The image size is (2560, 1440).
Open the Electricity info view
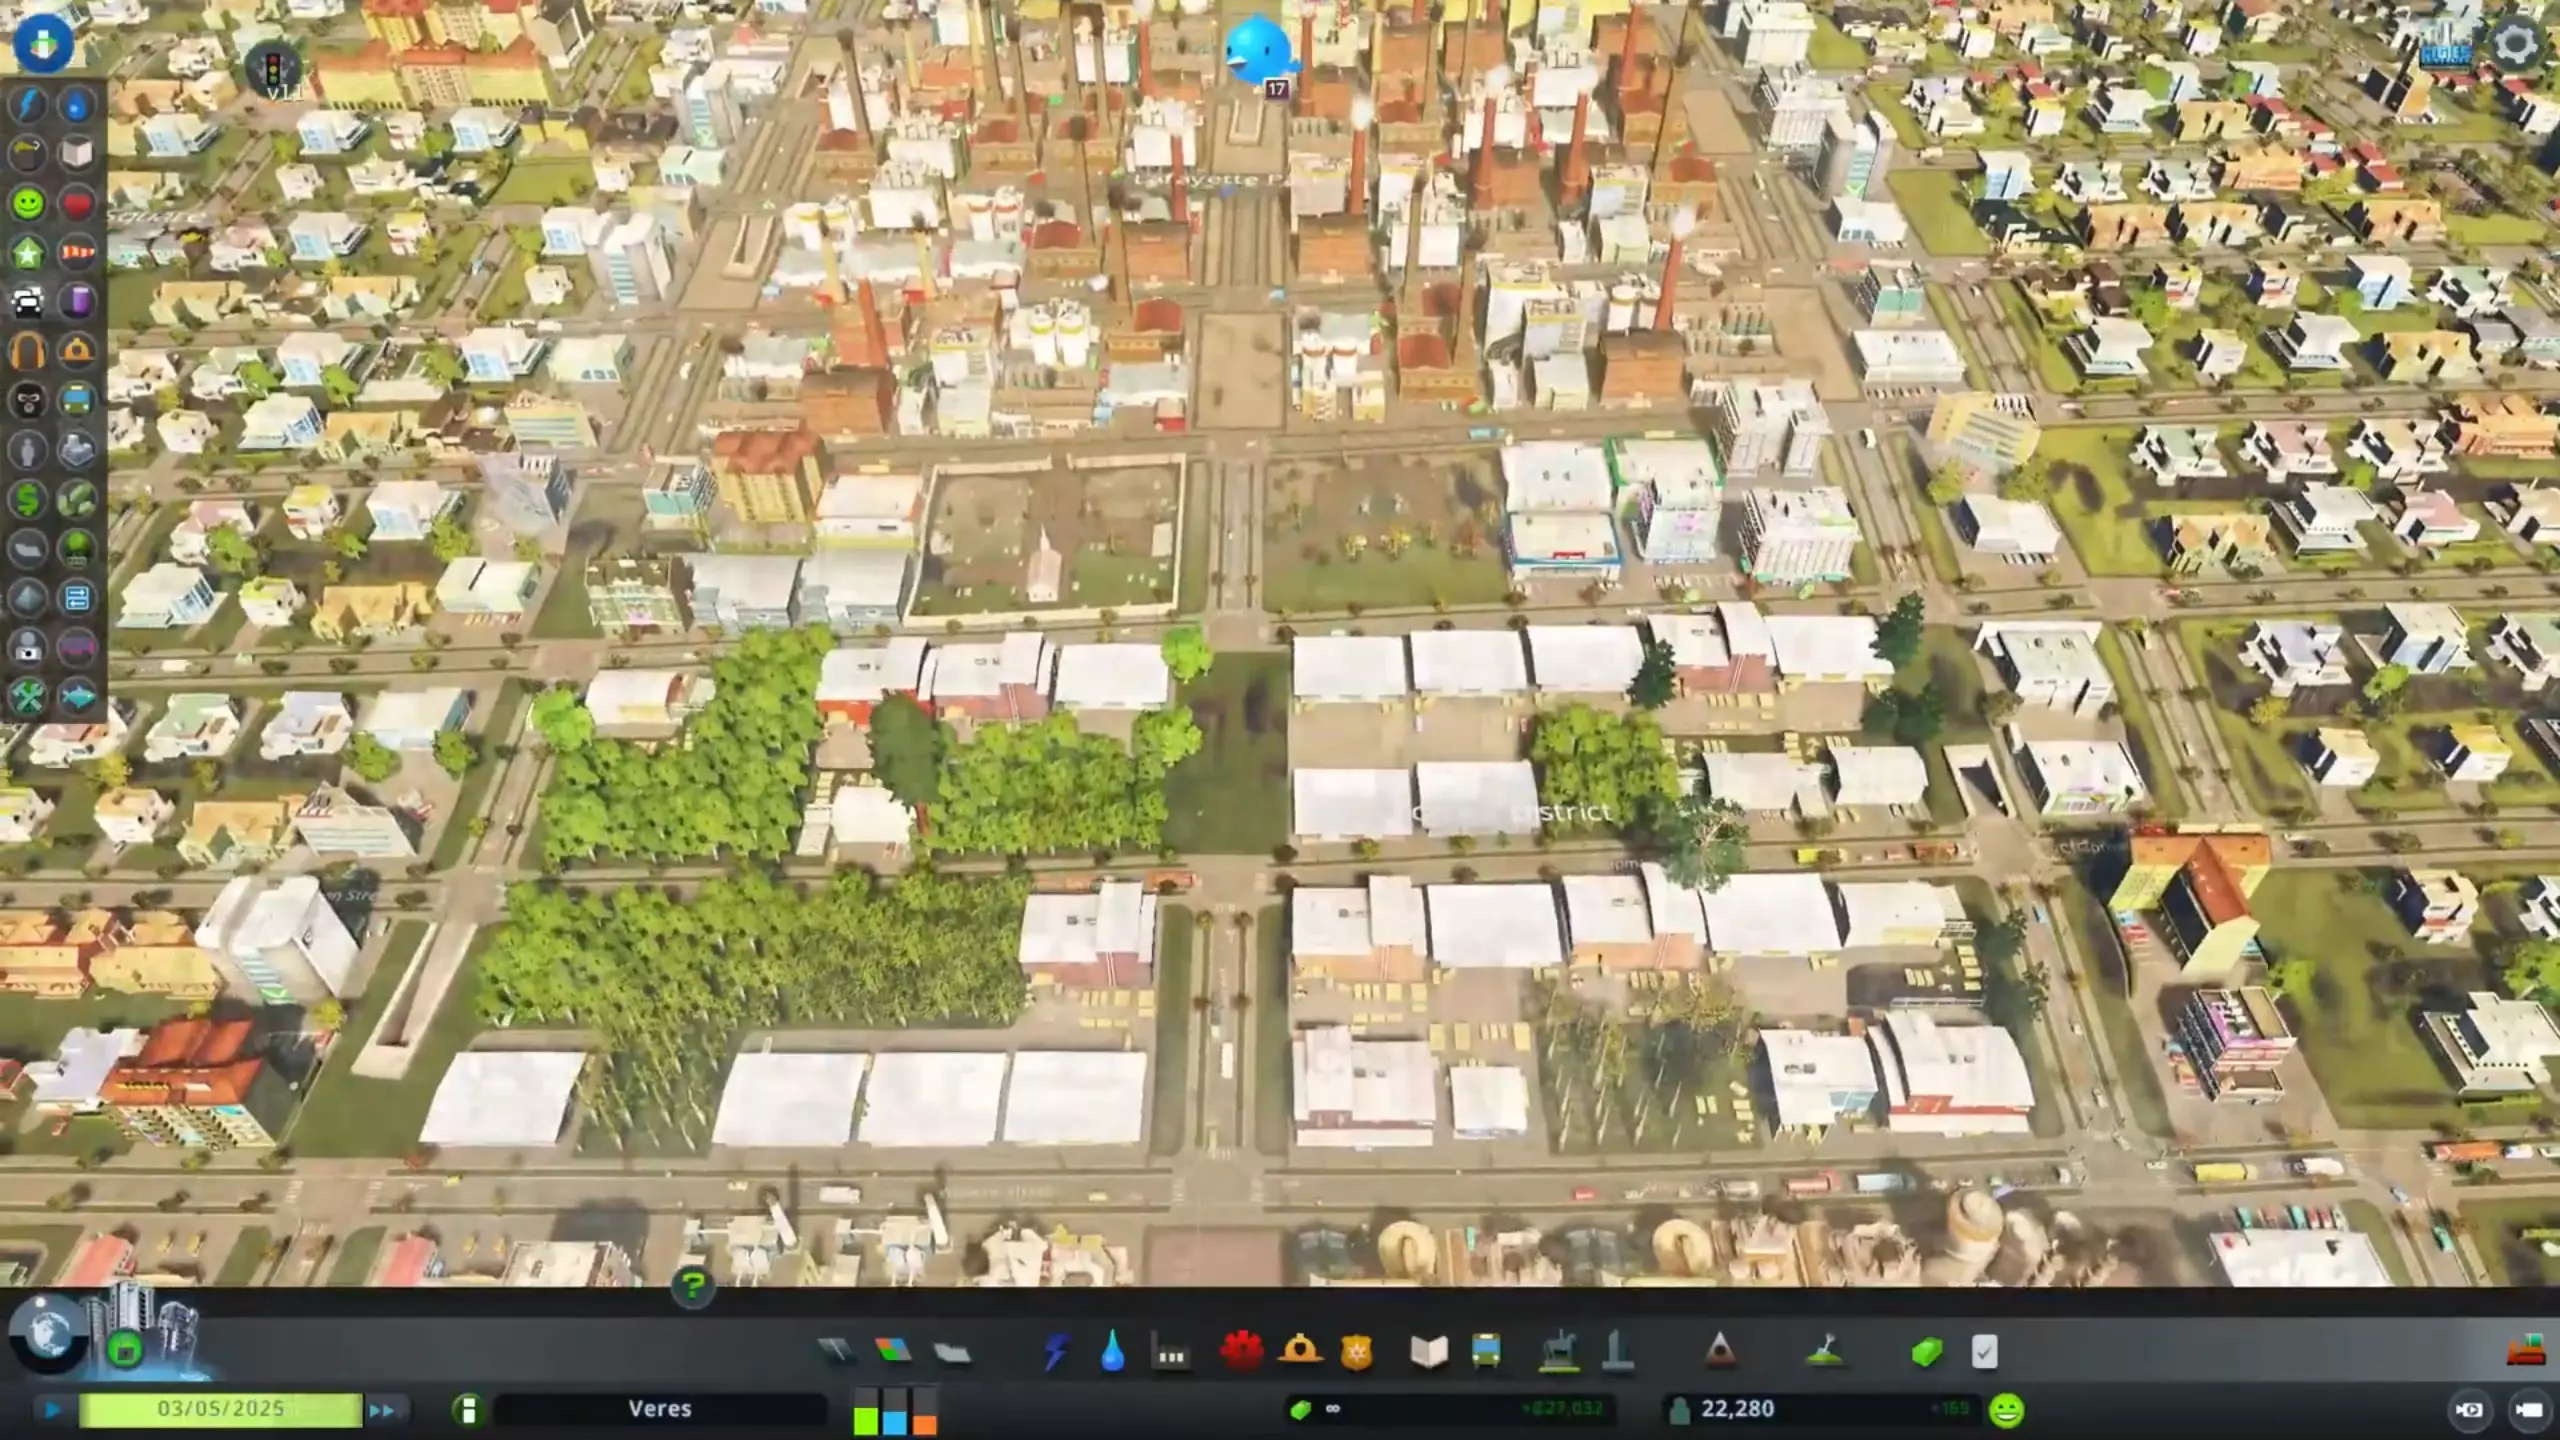pos(28,105)
